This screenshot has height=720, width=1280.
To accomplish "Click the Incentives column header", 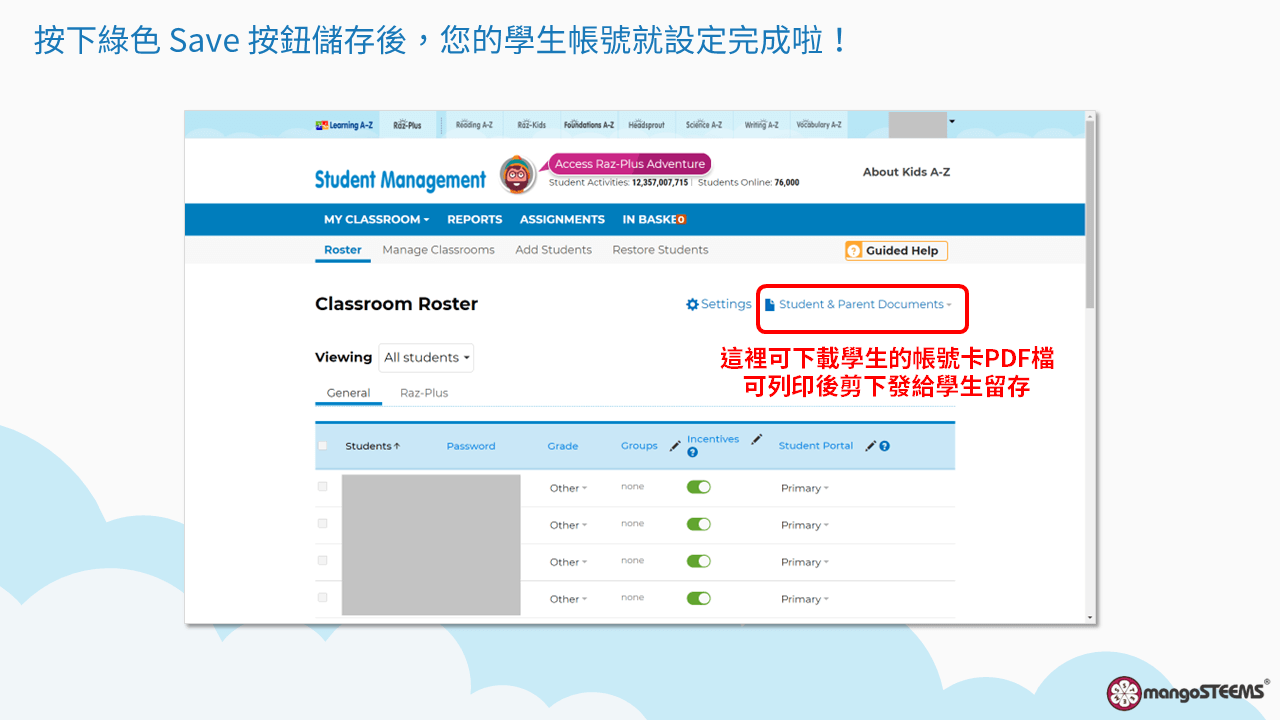I will (x=713, y=439).
